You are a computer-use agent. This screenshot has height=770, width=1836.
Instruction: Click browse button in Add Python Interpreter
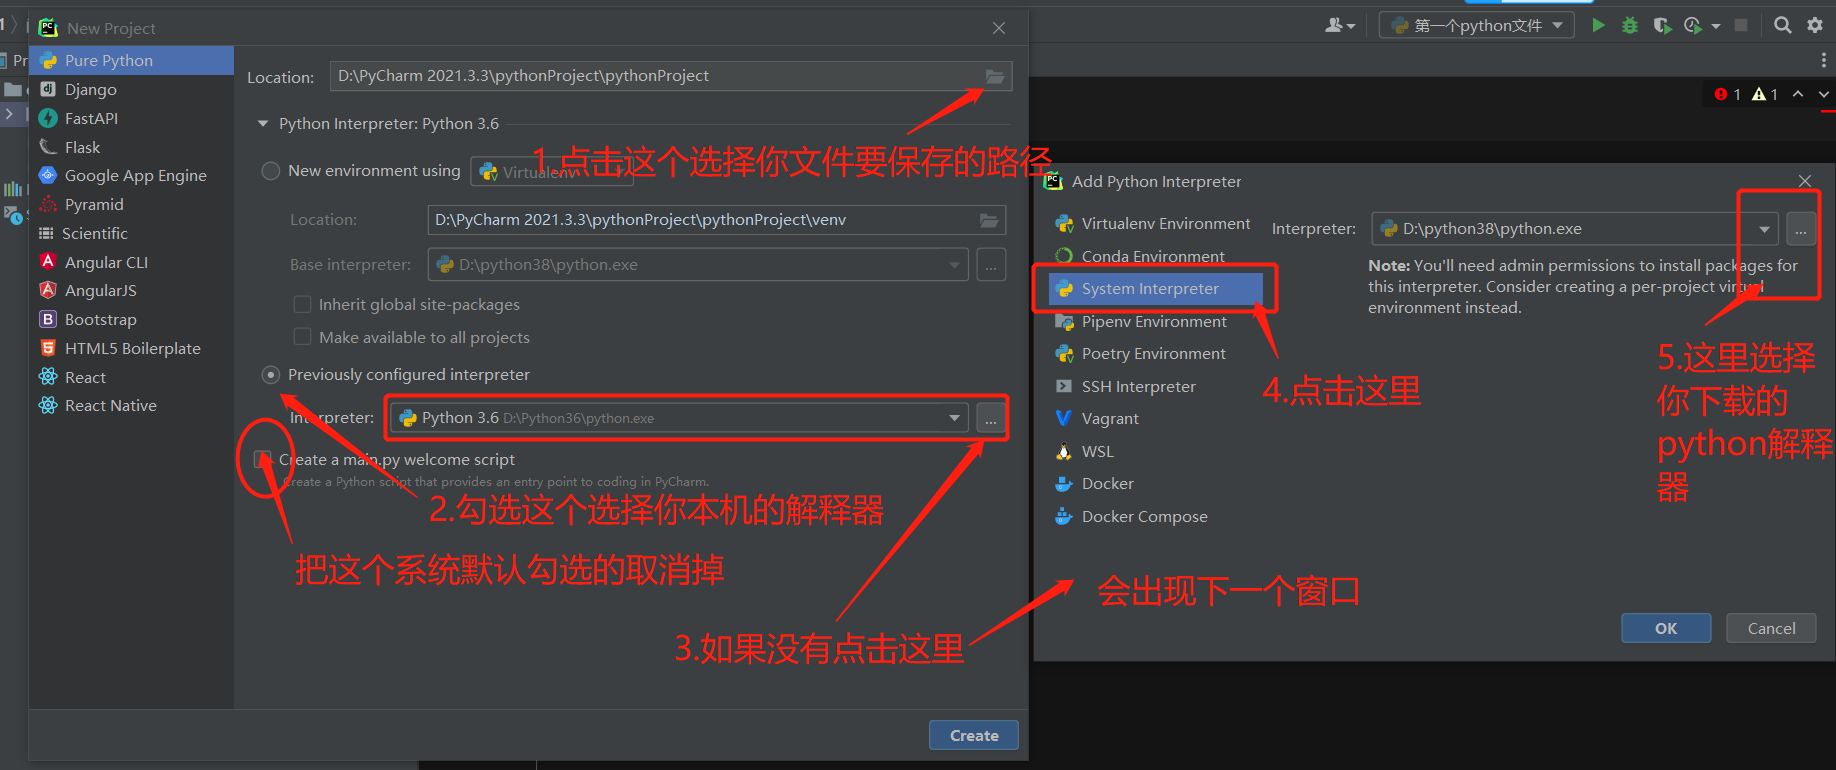click(x=1801, y=230)
